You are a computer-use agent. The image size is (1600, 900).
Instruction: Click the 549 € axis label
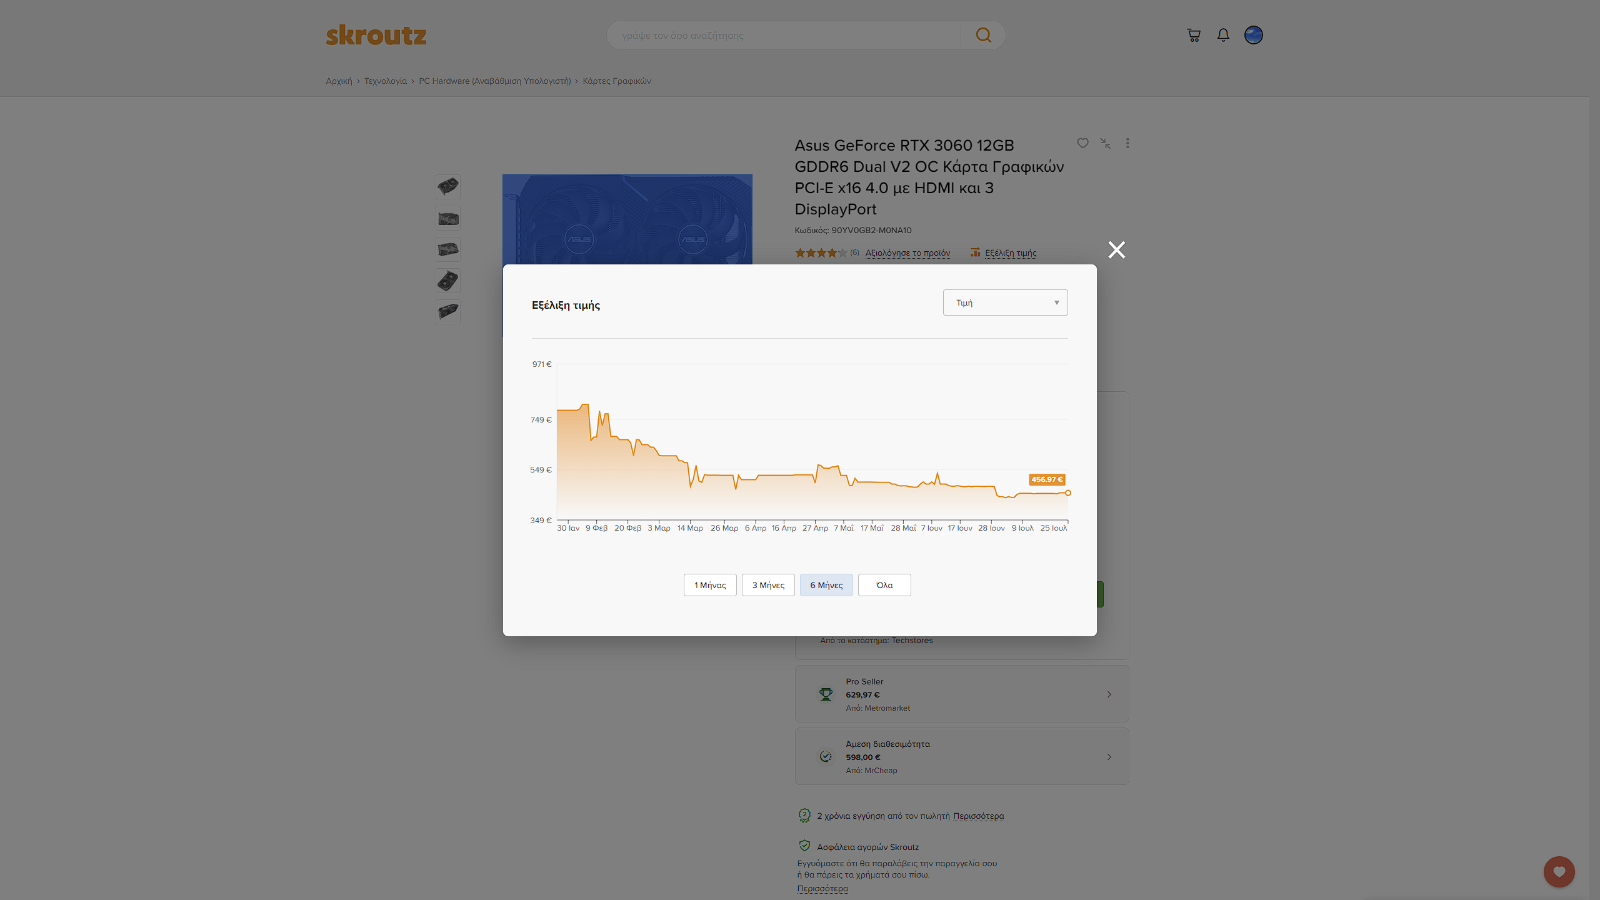click(541, 470)
